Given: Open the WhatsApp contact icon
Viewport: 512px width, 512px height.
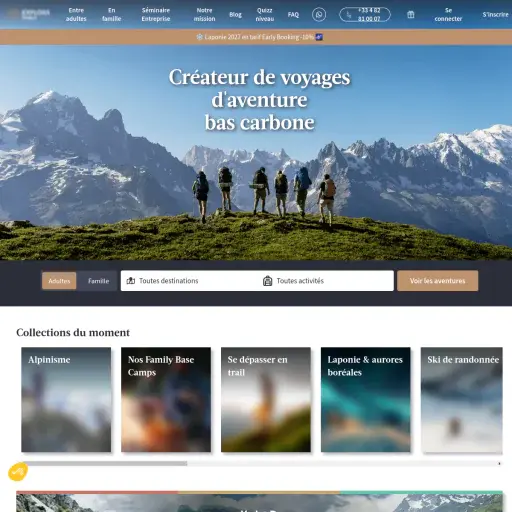Looking at the screenshot, I should pos(319,15).
